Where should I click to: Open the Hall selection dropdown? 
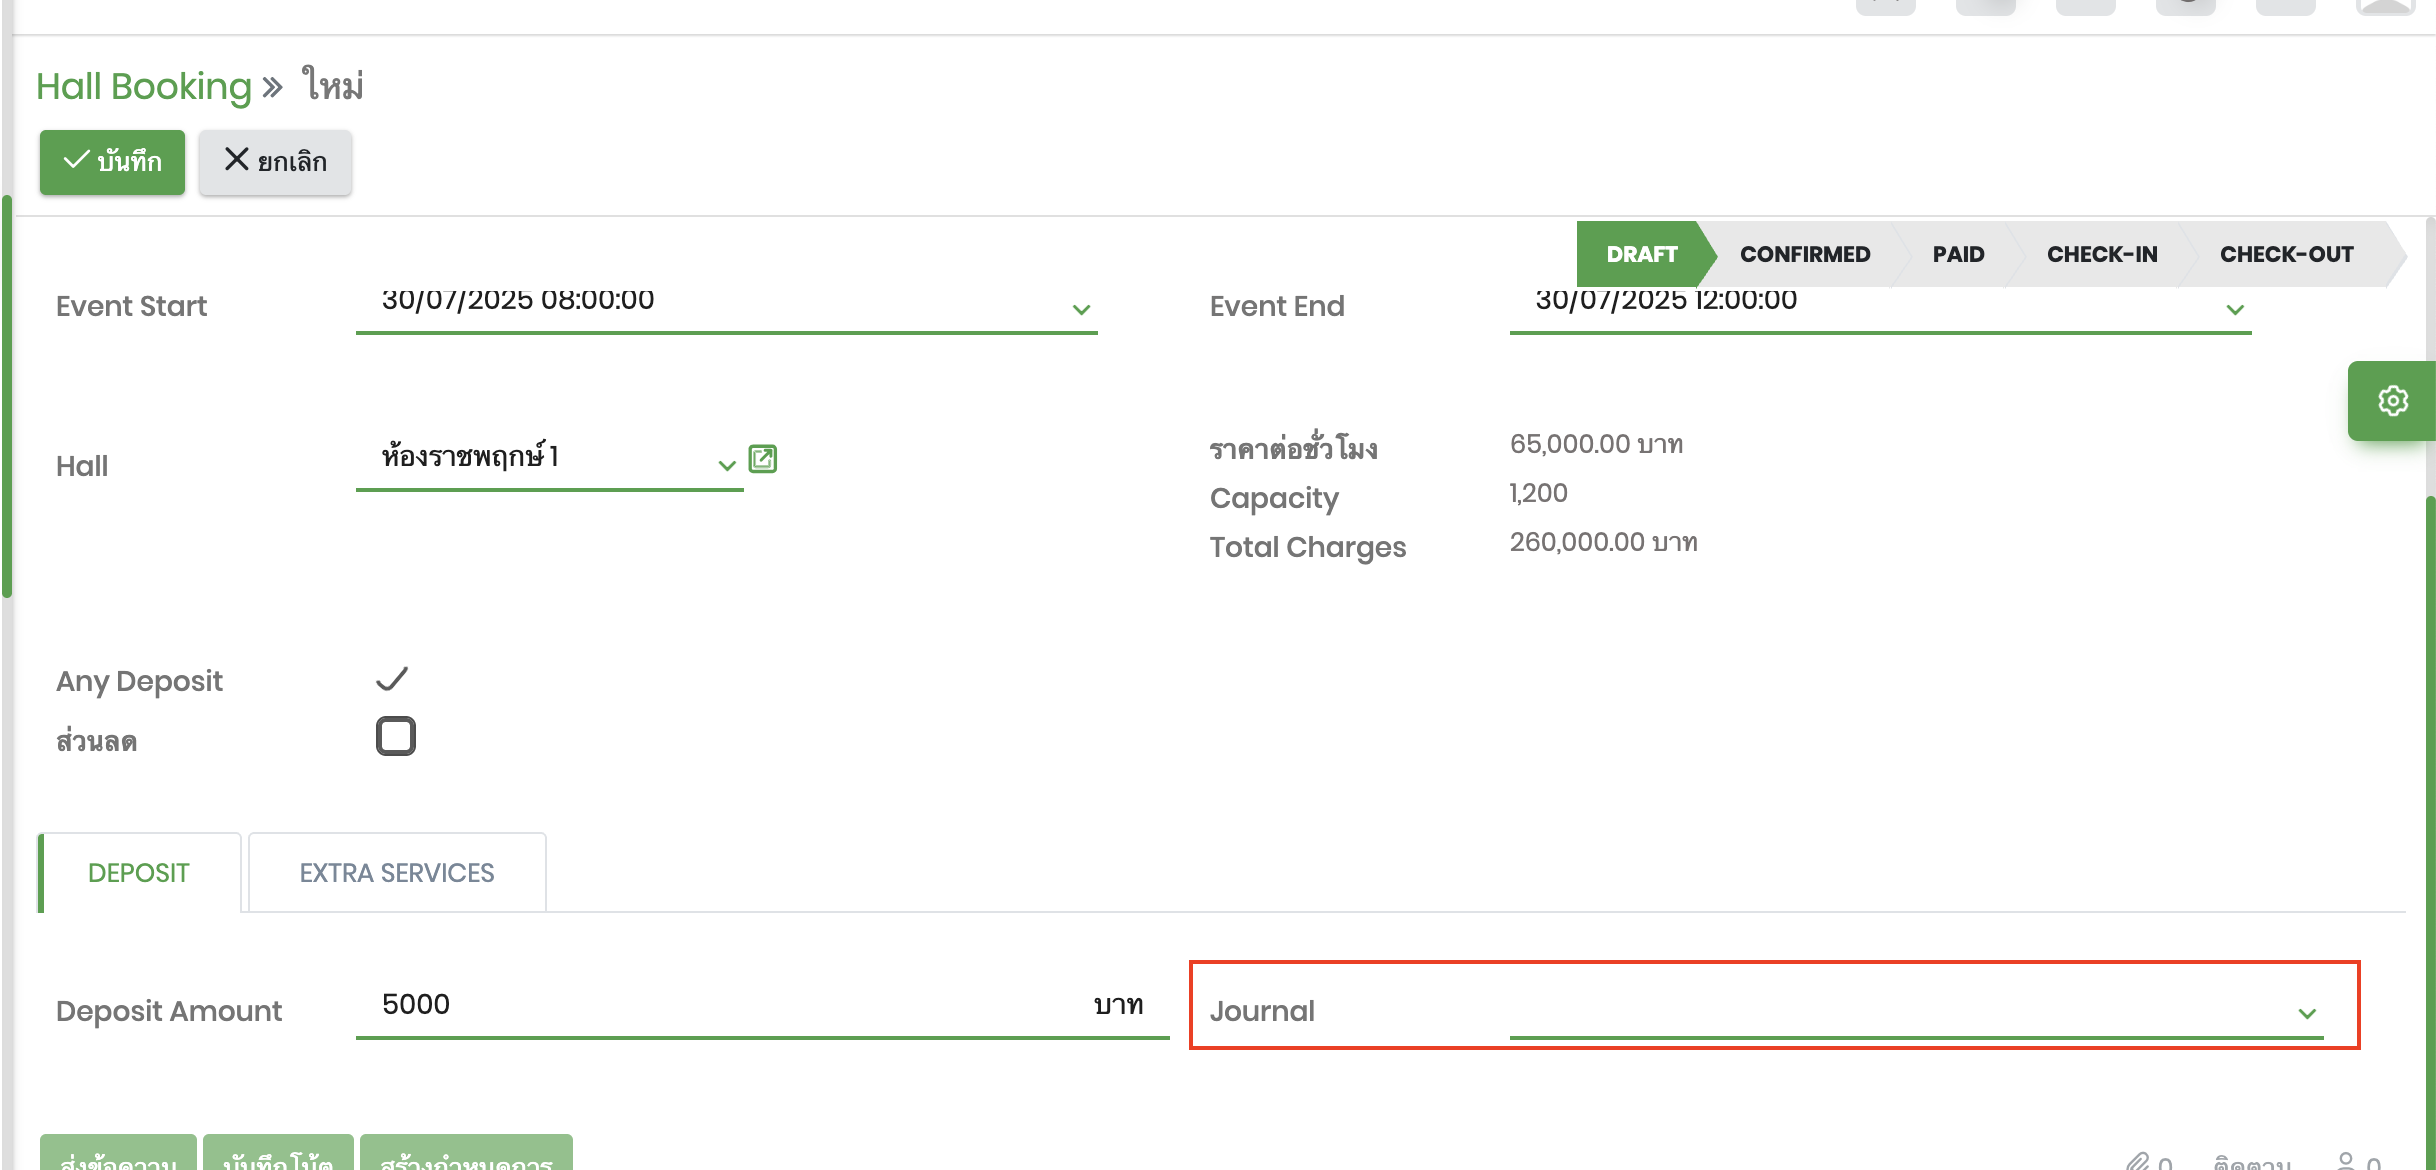tap(727, 465)
